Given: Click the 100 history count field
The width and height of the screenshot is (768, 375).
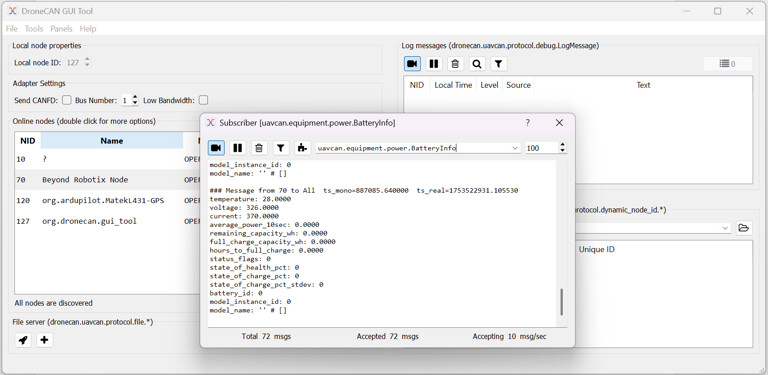Looking at the screenshot, I should click(x=541, y=148).
